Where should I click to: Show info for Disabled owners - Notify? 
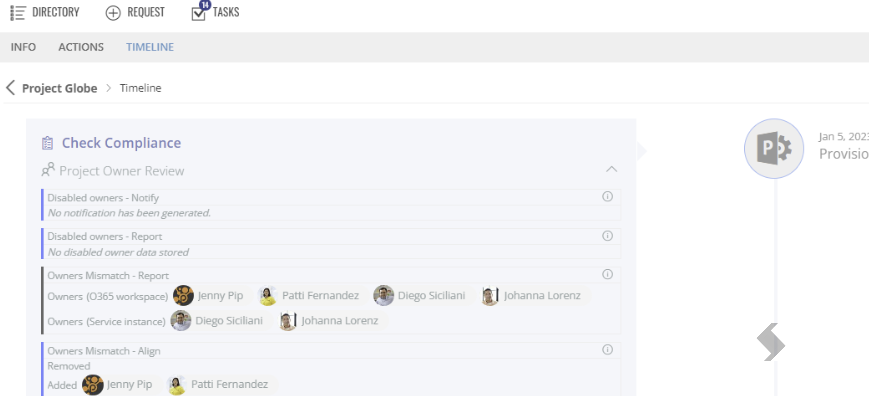pos(607,196)
